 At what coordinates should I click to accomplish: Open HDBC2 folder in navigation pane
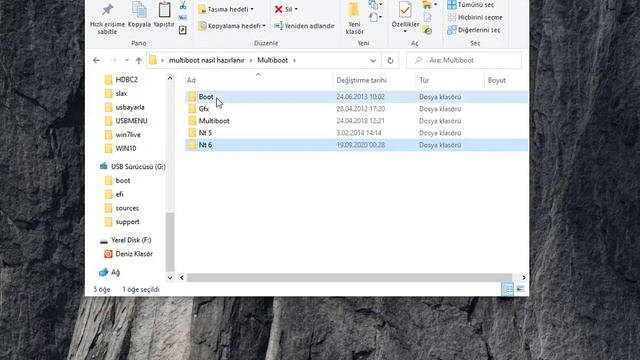coord(121,80)
